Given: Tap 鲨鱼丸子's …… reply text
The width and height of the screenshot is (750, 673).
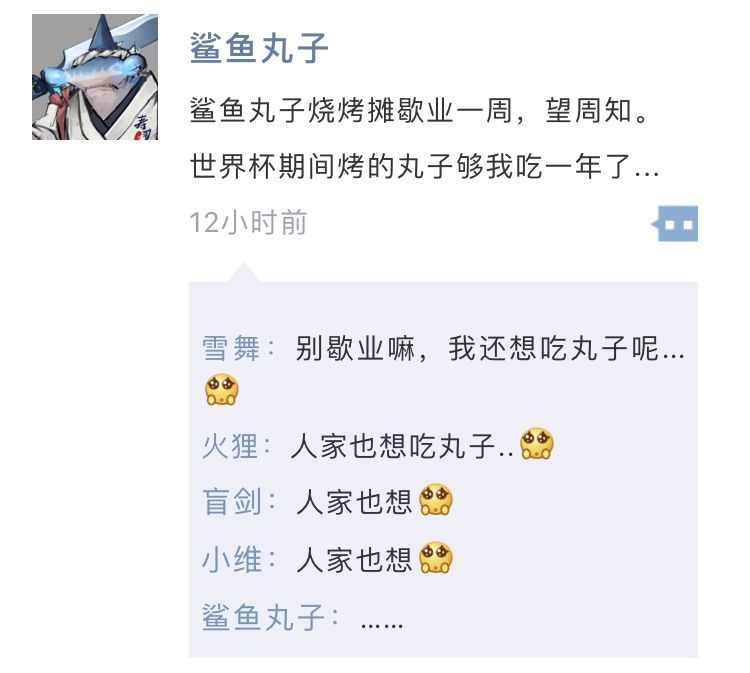Looking at the screenshot, I should [x=382, y=624].
